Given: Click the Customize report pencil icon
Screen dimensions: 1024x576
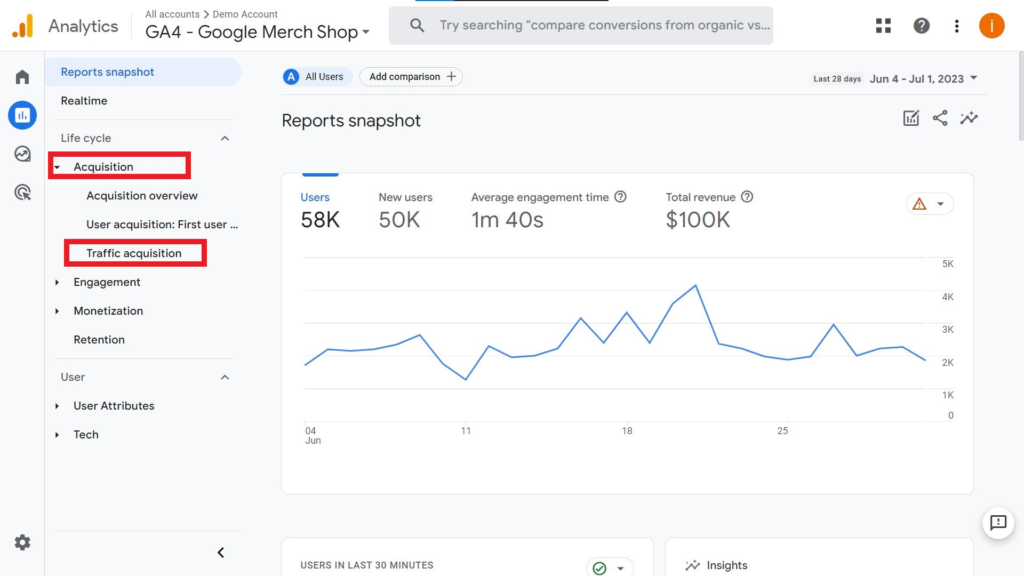Looking at the screenshot, I should pos(910,117).
